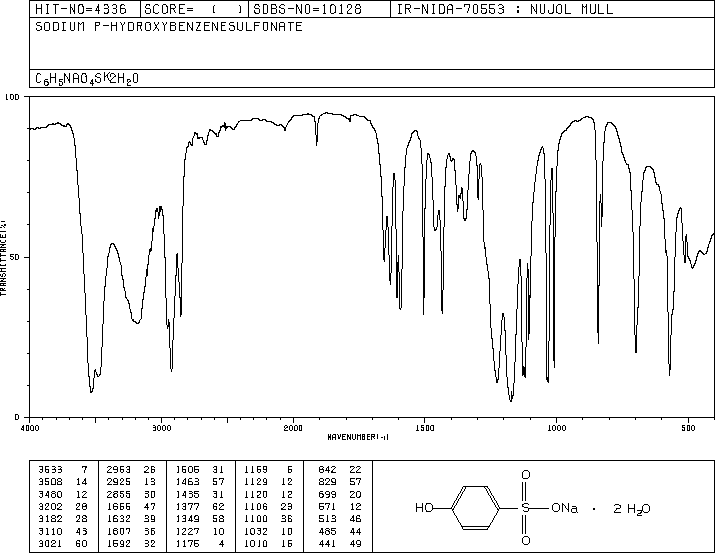Image resolution: width=715 pixels, height=553 pixels.
Task: Click the 3000 tick label on wavenumber axis
Action: 162,428
